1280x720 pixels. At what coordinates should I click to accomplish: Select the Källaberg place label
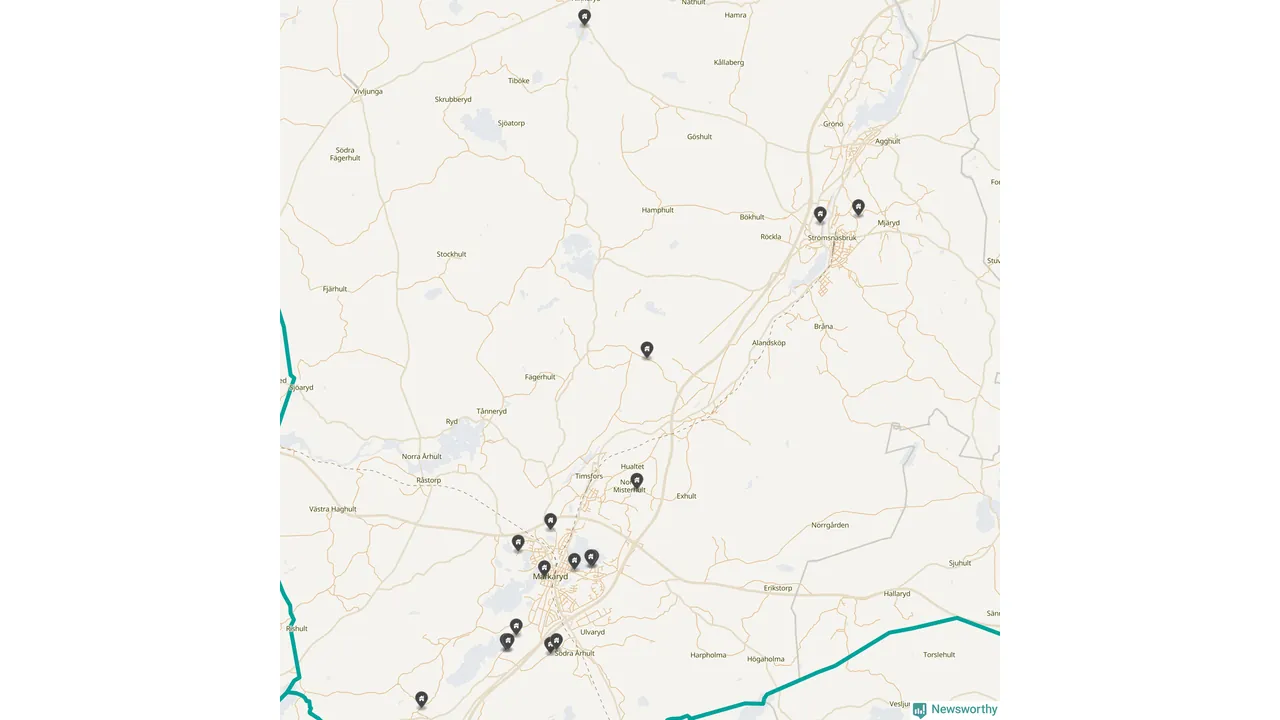729,62
